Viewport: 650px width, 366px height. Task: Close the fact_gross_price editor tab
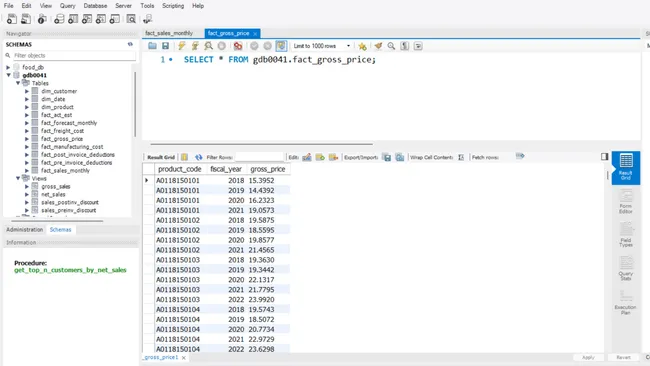(255, 34)
